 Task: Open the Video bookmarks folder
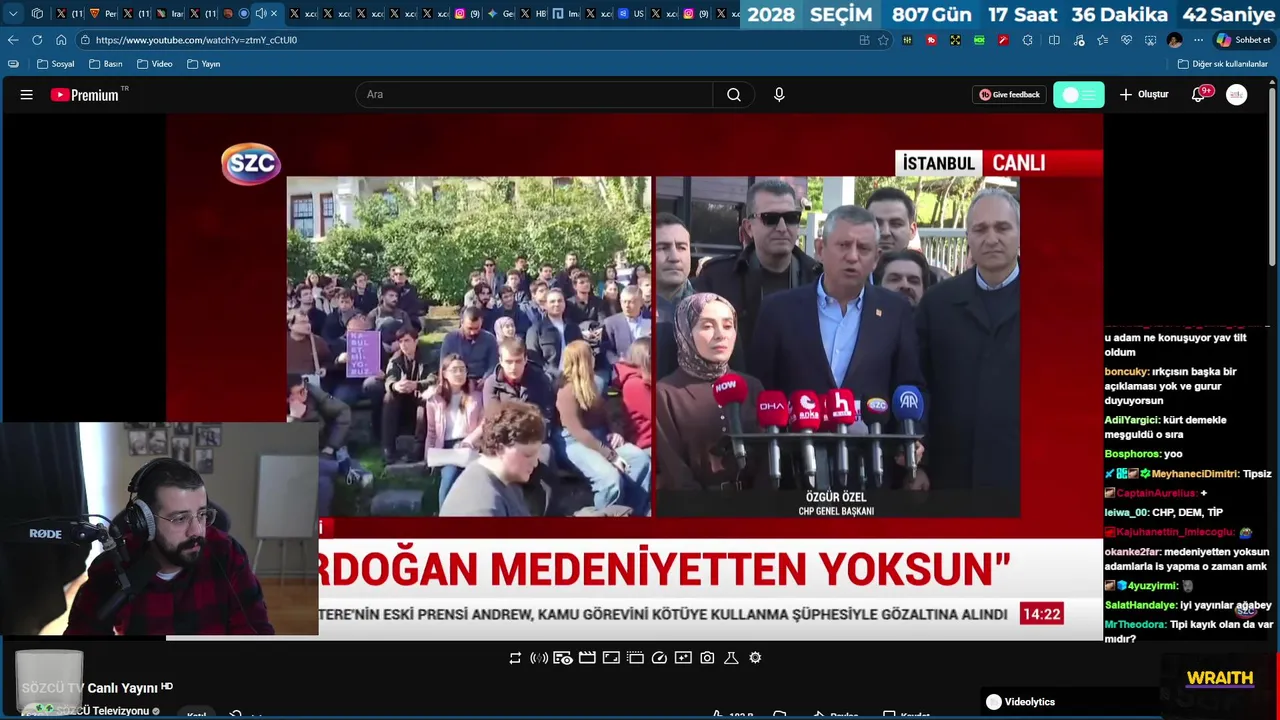click(x=155, y=64)
